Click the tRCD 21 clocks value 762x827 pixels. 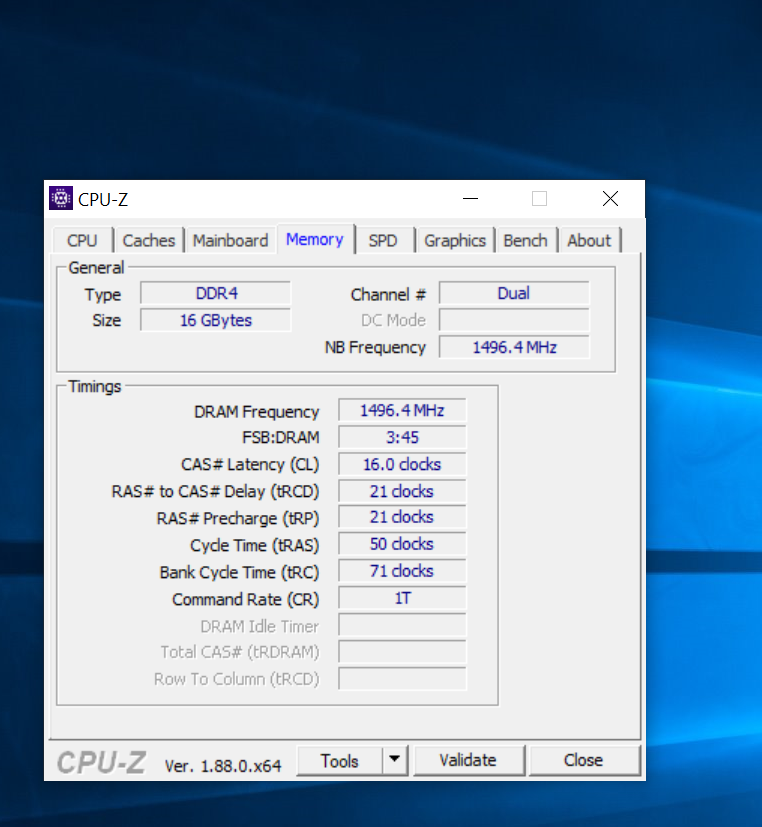(x=402, y=491)
